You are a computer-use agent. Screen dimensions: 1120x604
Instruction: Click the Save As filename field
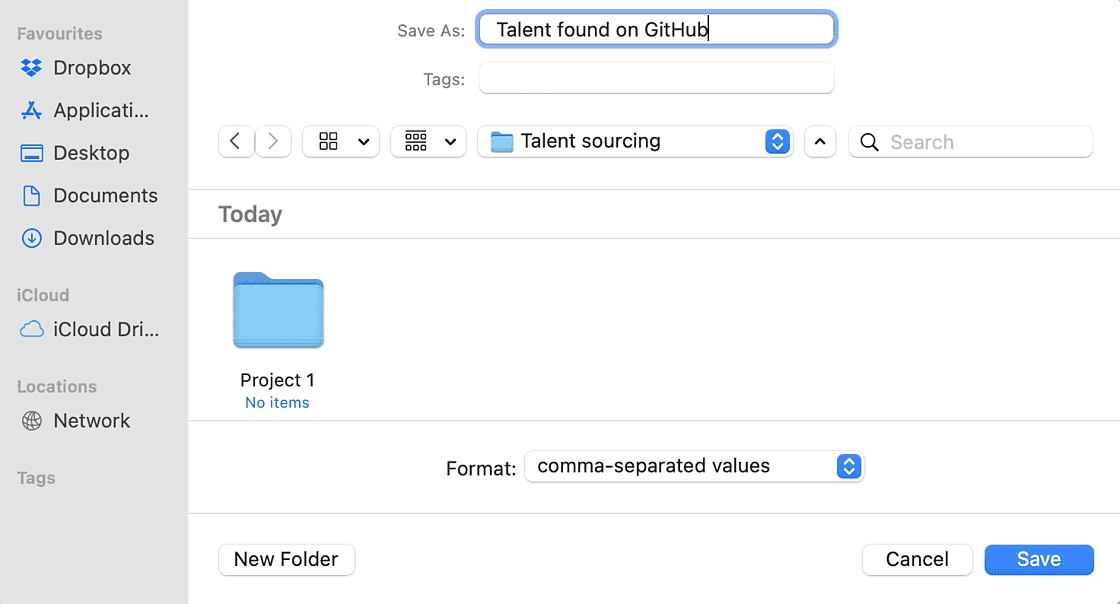[x=656, y=30]
